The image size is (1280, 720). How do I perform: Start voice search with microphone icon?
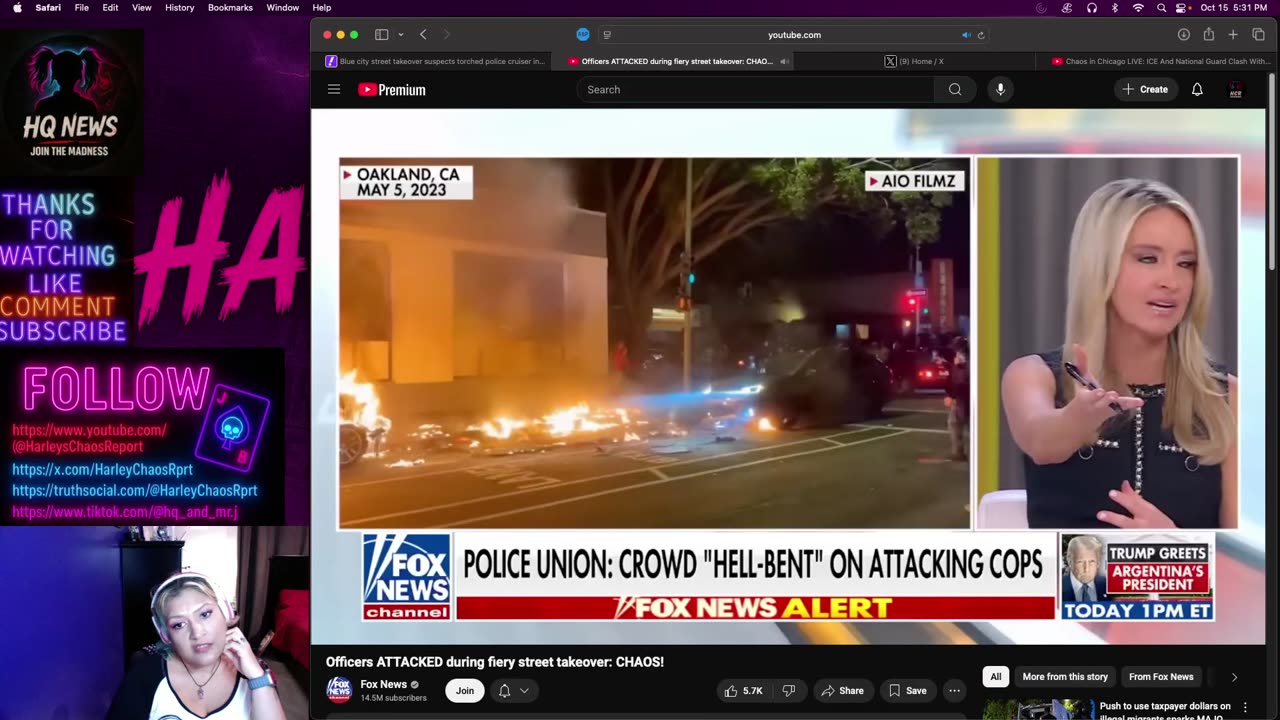click(x=1000, y=89)
